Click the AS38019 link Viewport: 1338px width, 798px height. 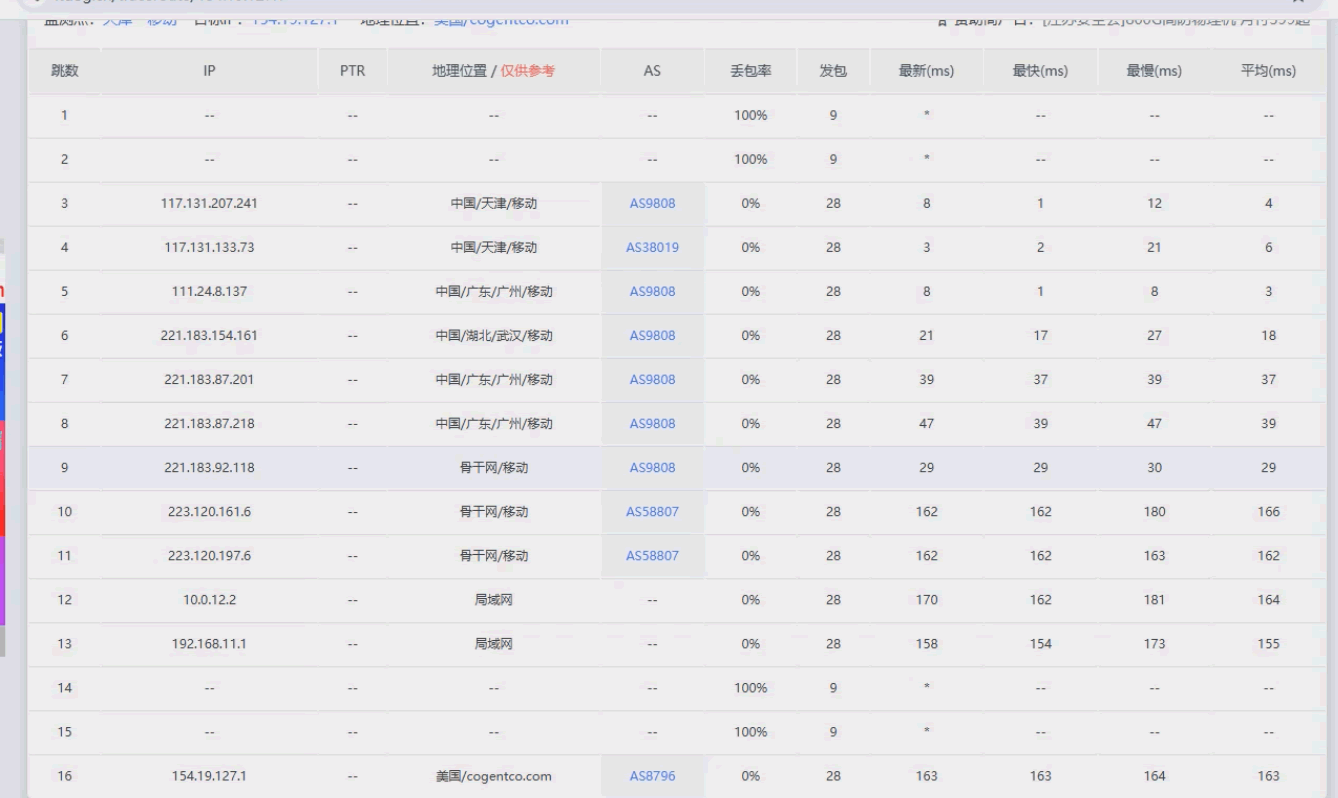click(x=652, y=248)
